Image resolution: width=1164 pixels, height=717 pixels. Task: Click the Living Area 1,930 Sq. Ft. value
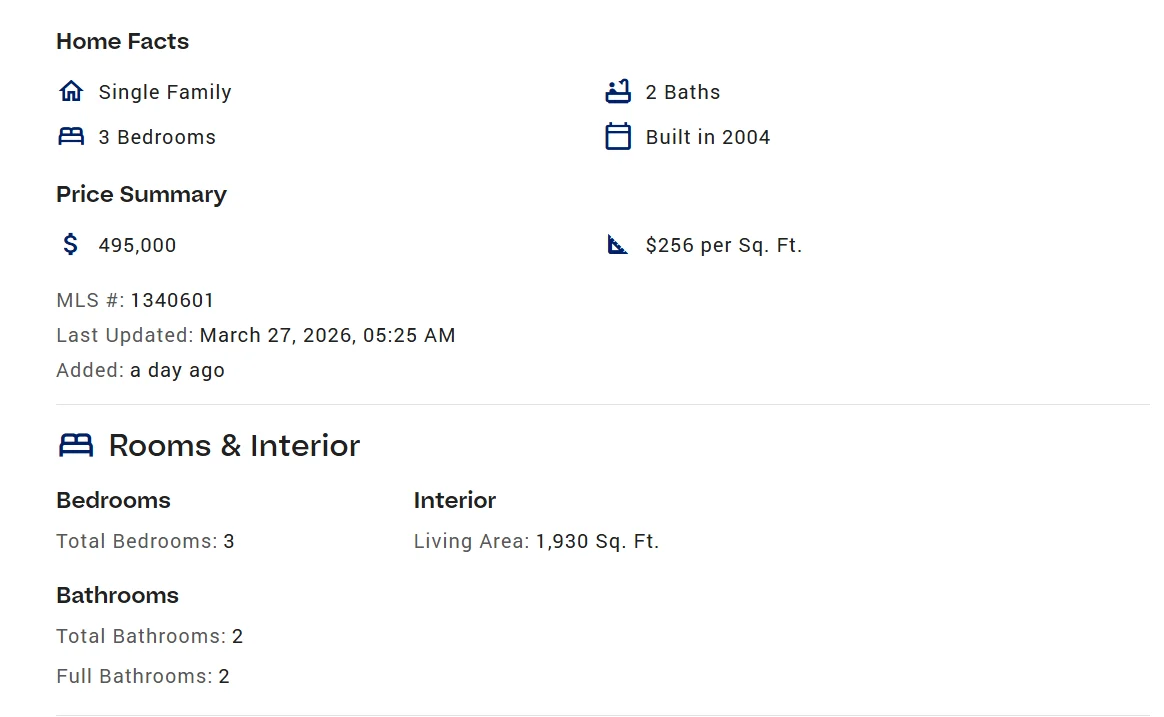597,541
